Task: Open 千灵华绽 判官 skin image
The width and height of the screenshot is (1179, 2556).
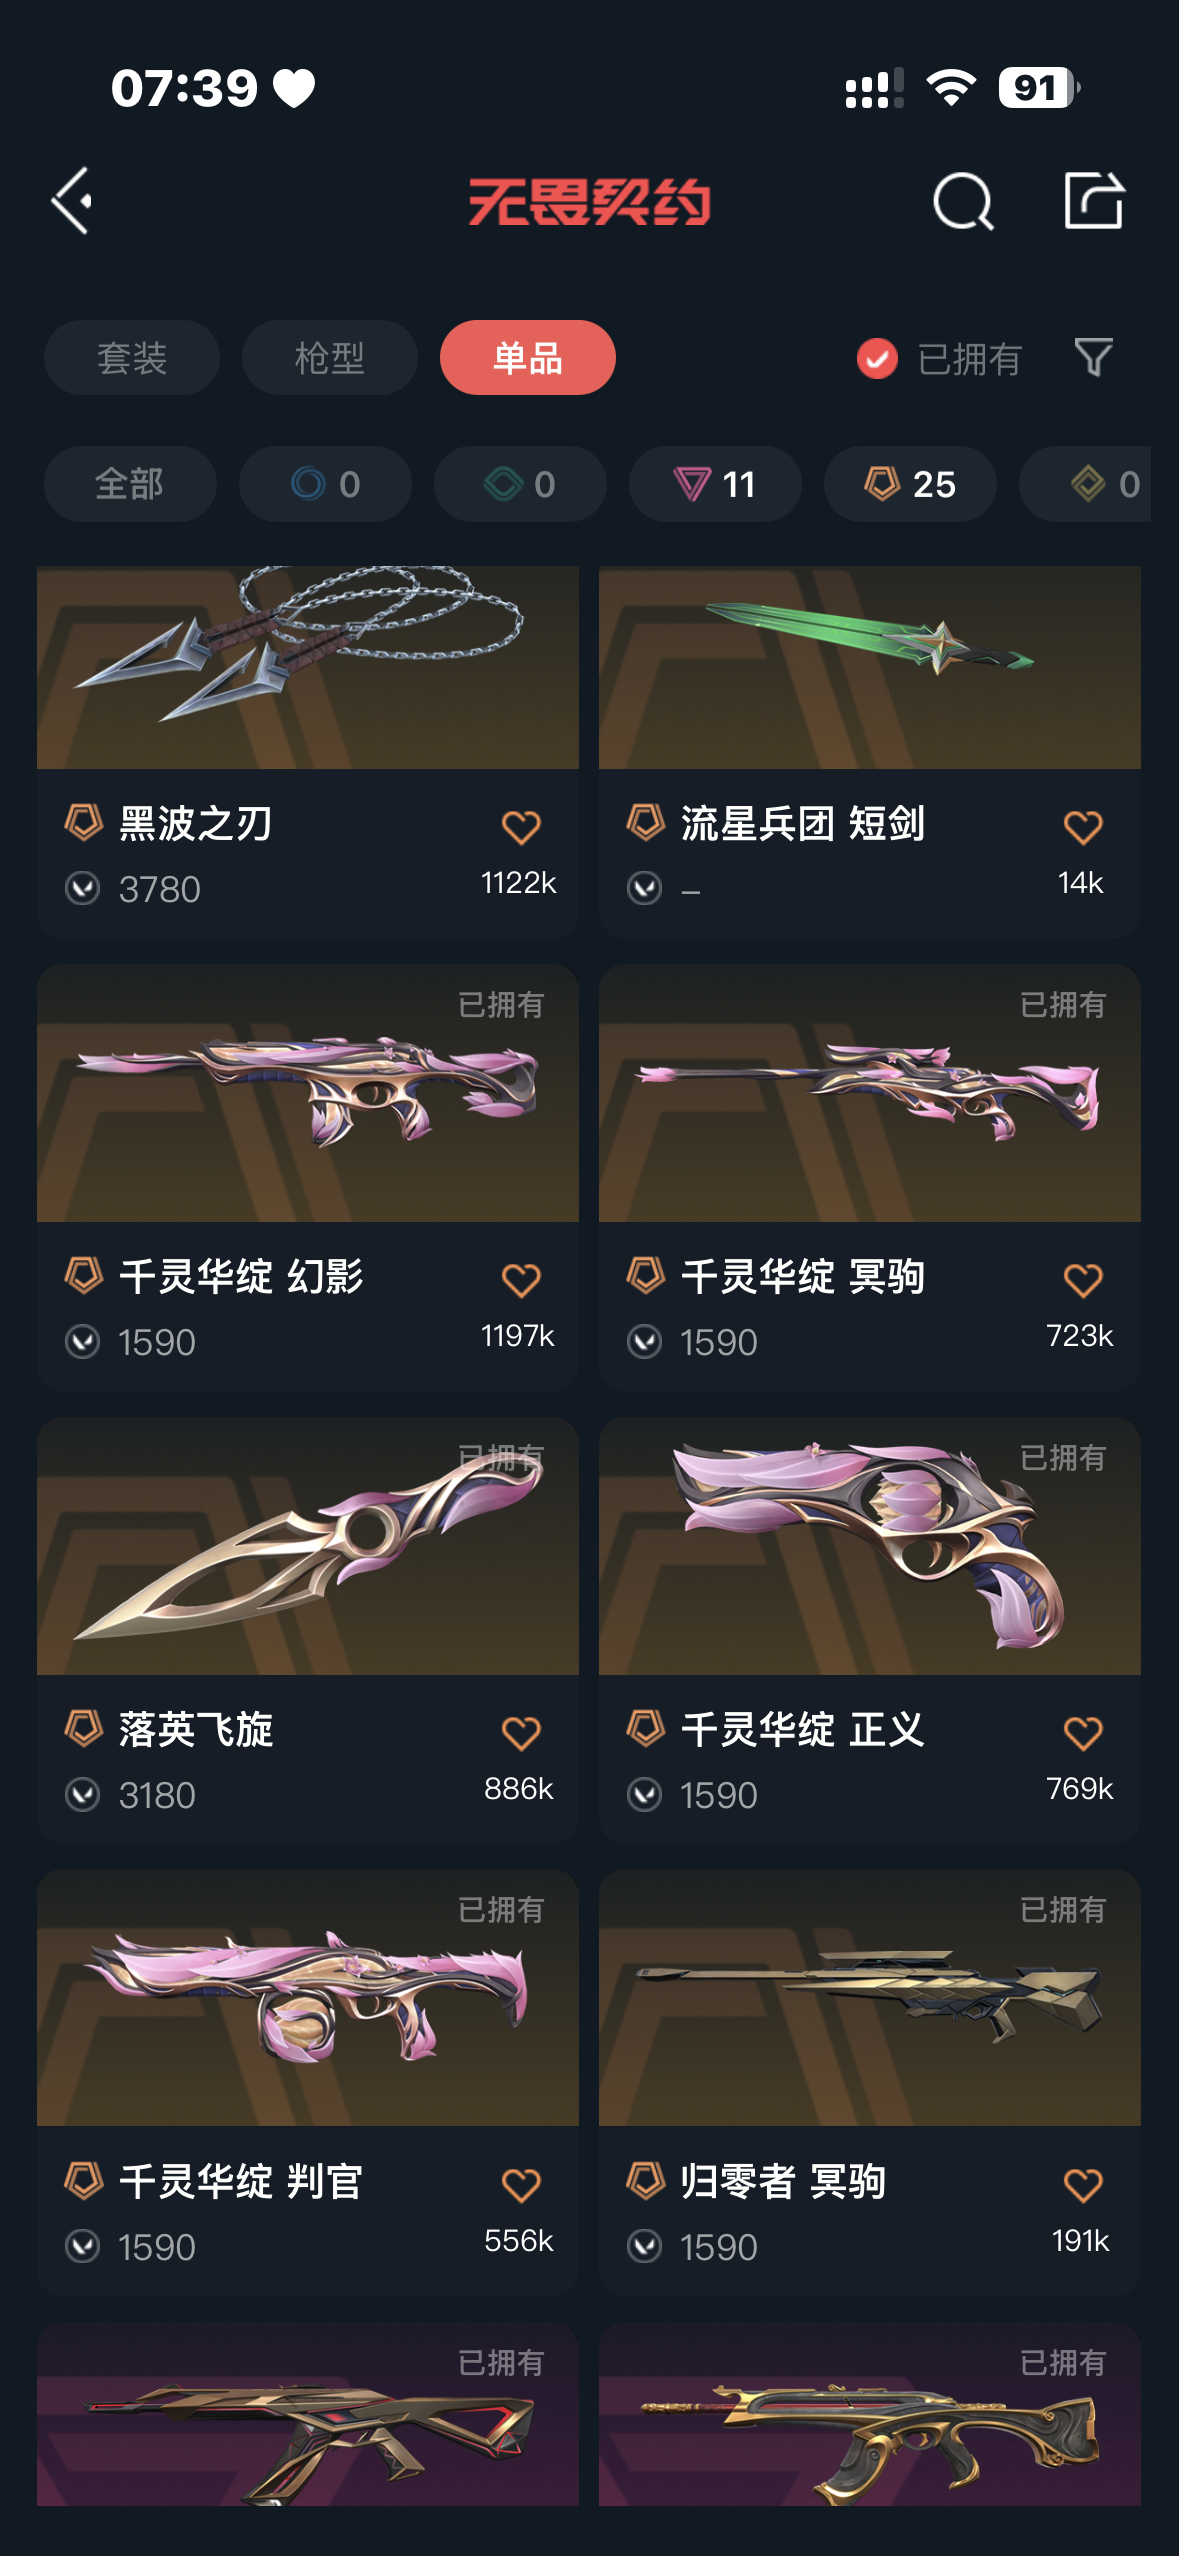Action: 307,1998
